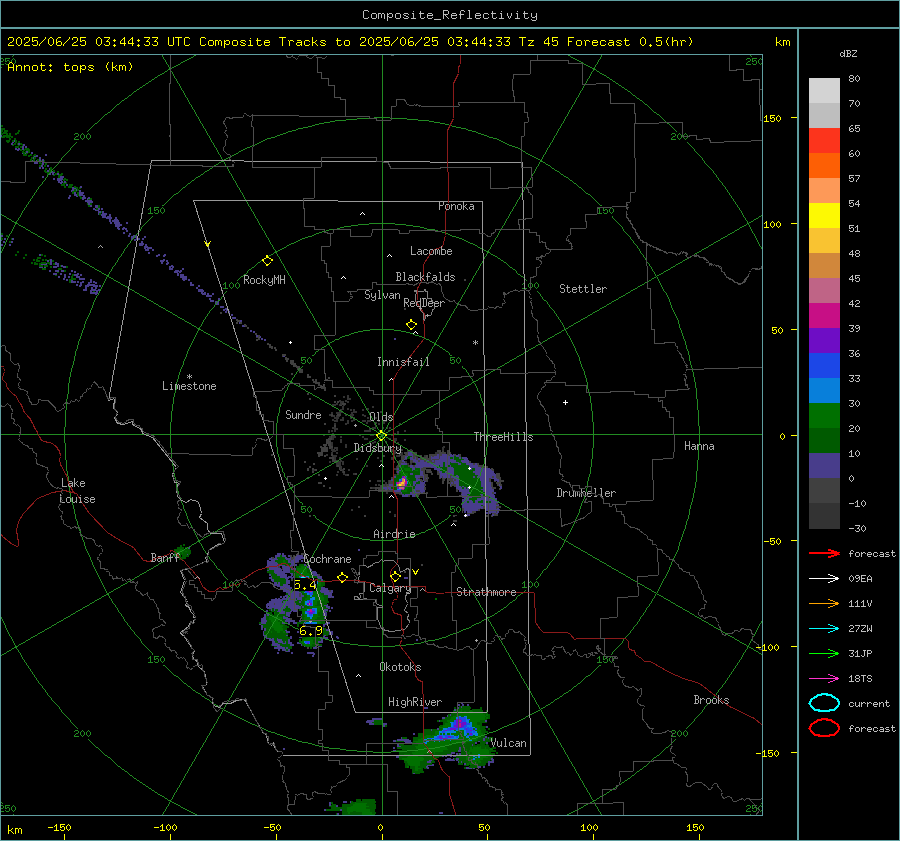The image size is (900, 841).
Task: Click the small green echo beside Banff
Action: (183, 553)
